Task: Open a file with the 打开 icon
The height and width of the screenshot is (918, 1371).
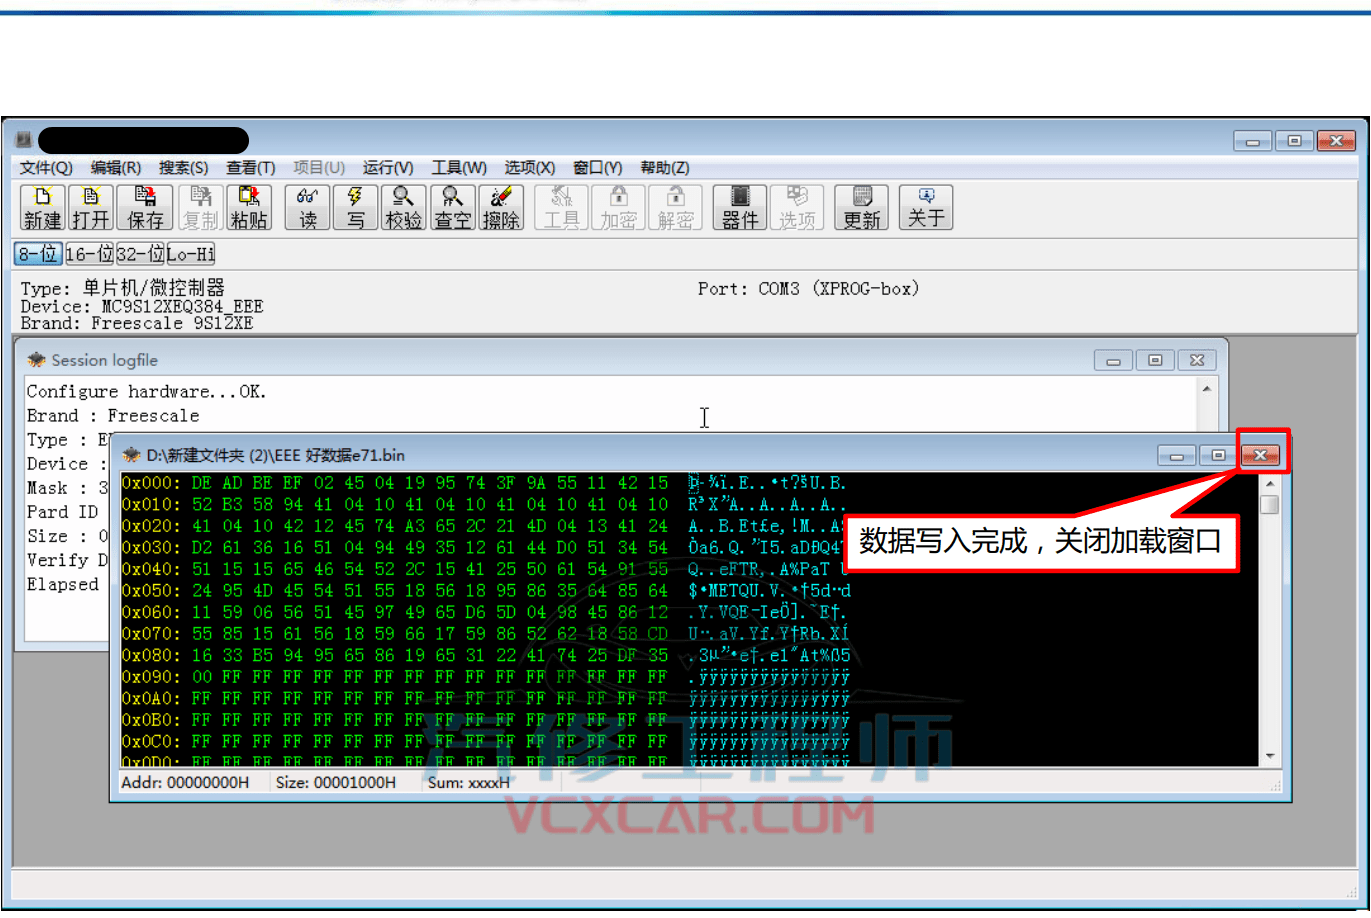Action: [x=91, y=208]
